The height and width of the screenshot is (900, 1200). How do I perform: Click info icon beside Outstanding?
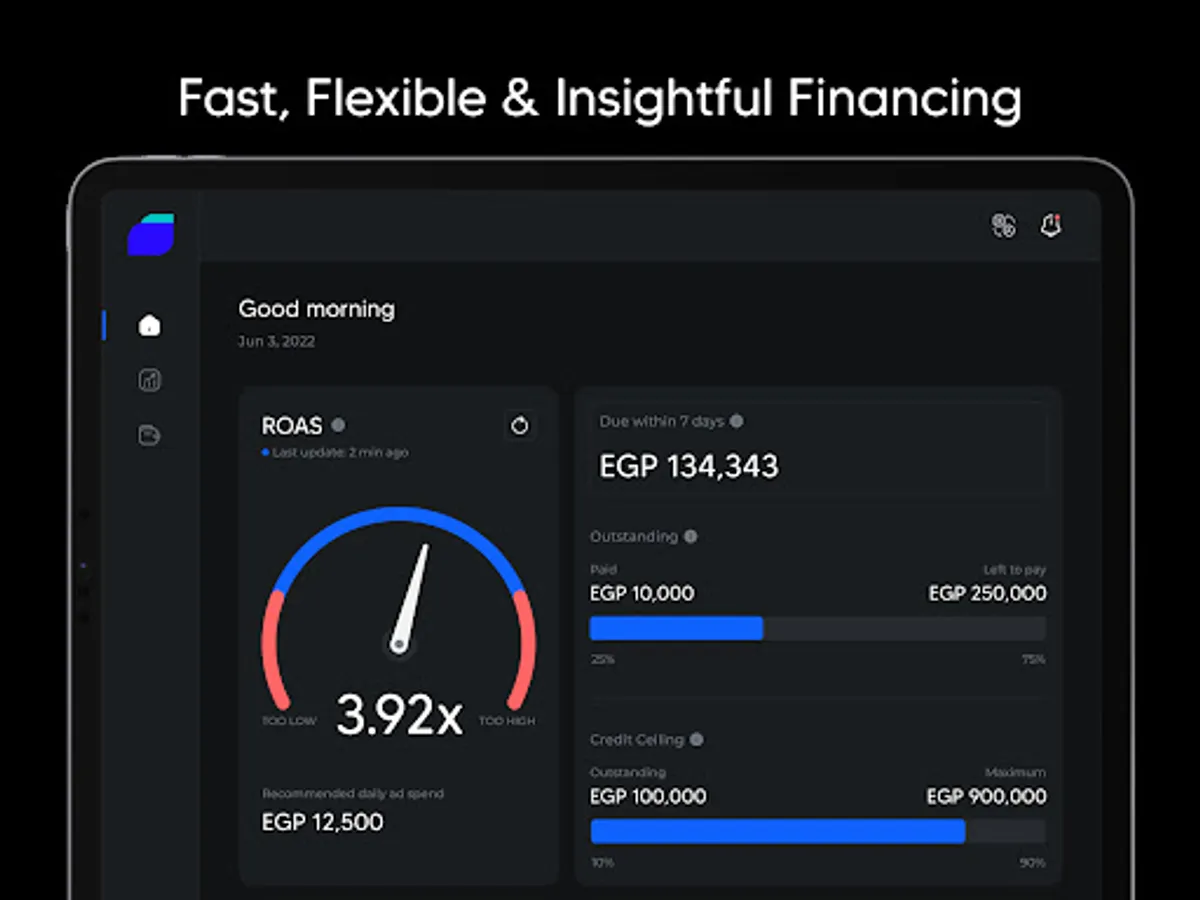coord(690,537)
